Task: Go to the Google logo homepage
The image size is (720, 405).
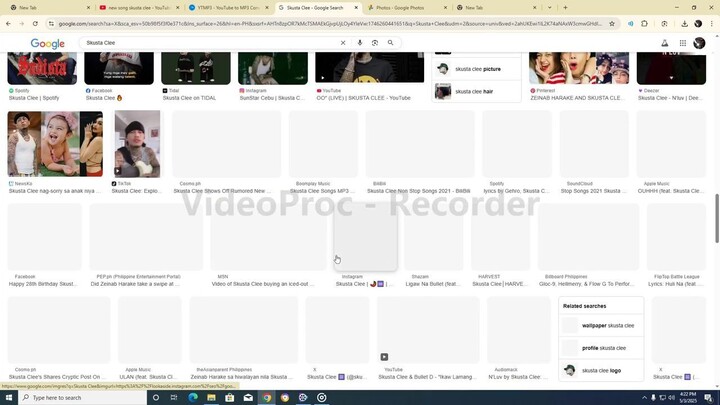Action: [x=48, y=44]
